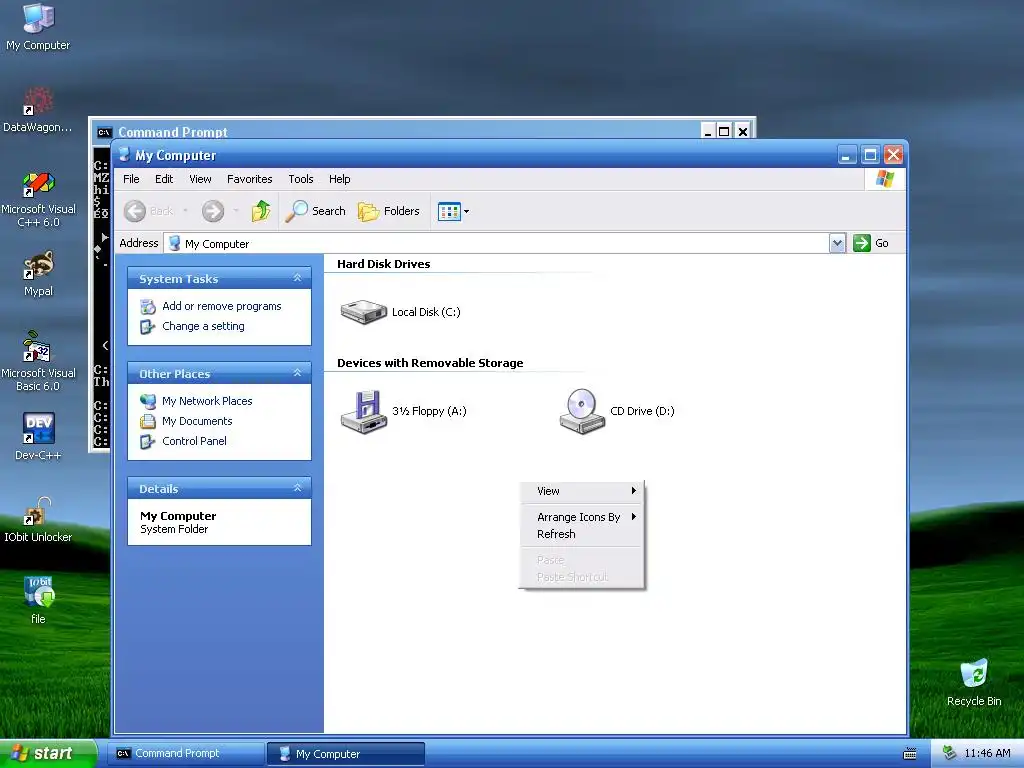Switch to Command Prompt taskbar button

click(188, 754)
